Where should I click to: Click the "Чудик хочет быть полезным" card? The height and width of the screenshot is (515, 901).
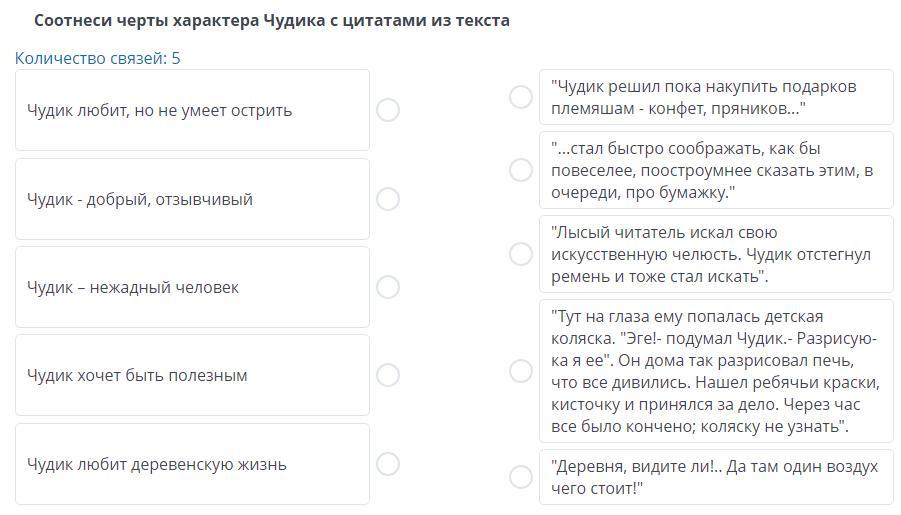click(x=192, y=375)
